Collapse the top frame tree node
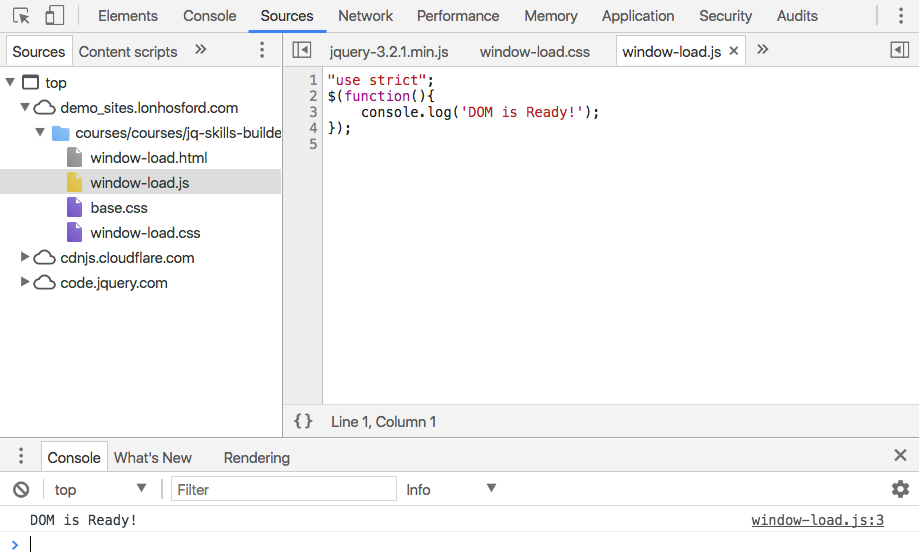The width and height of the screenshot is (919, 560). pyautogui.click(x=10, y=82)
